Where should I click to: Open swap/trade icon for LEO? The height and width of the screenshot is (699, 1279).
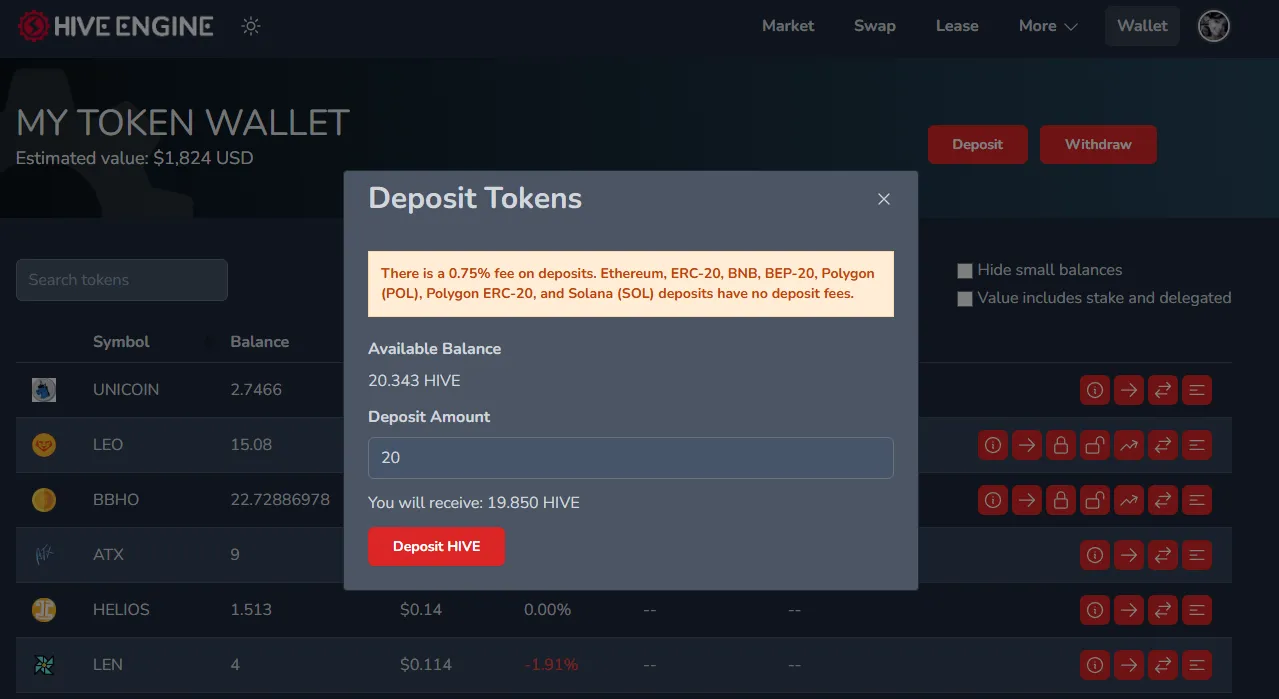tap(1163, 445)
